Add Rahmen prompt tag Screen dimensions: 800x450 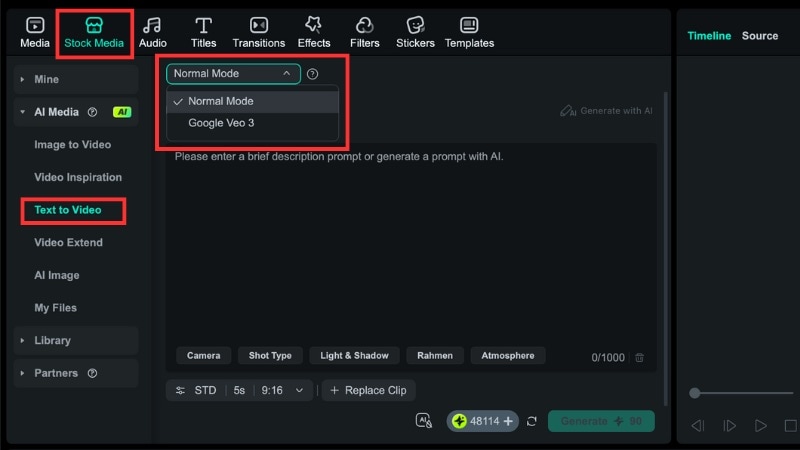tap(435, 356)
